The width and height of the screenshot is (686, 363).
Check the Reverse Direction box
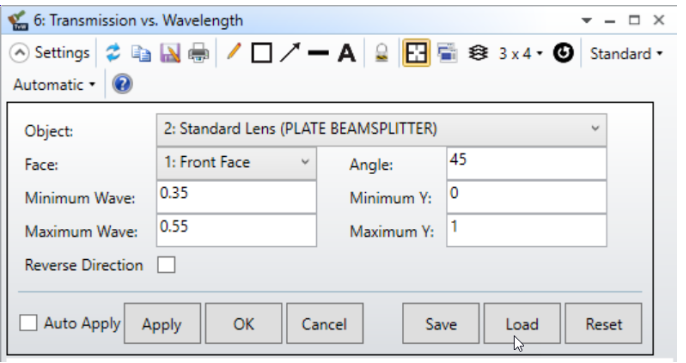click(166, 265)
